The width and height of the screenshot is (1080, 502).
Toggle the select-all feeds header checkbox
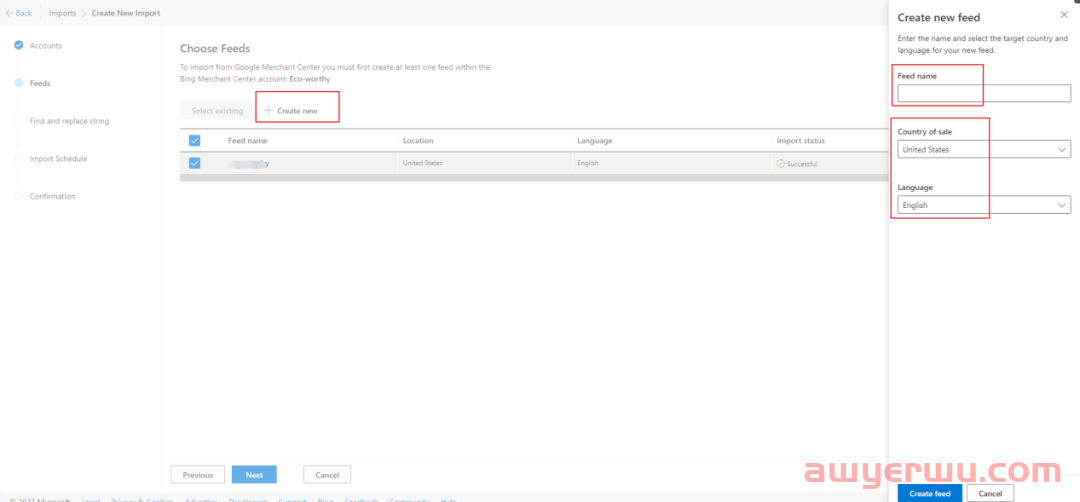click(194, 140)
